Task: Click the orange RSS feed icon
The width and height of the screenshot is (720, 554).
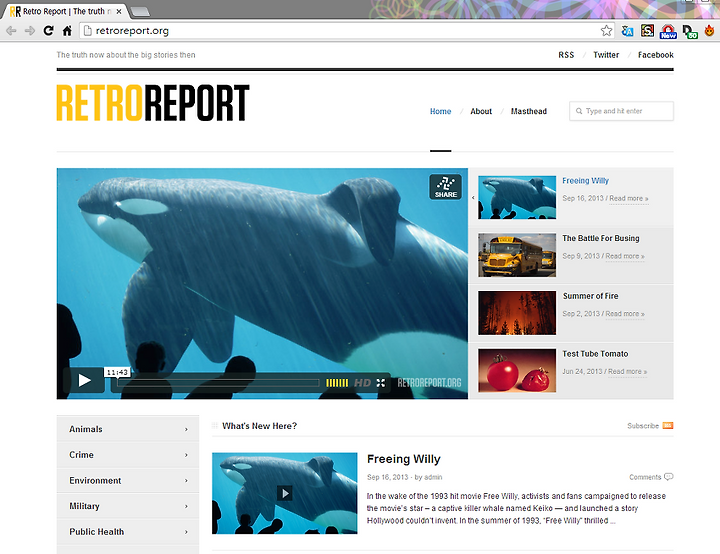Action: [668, 426]
